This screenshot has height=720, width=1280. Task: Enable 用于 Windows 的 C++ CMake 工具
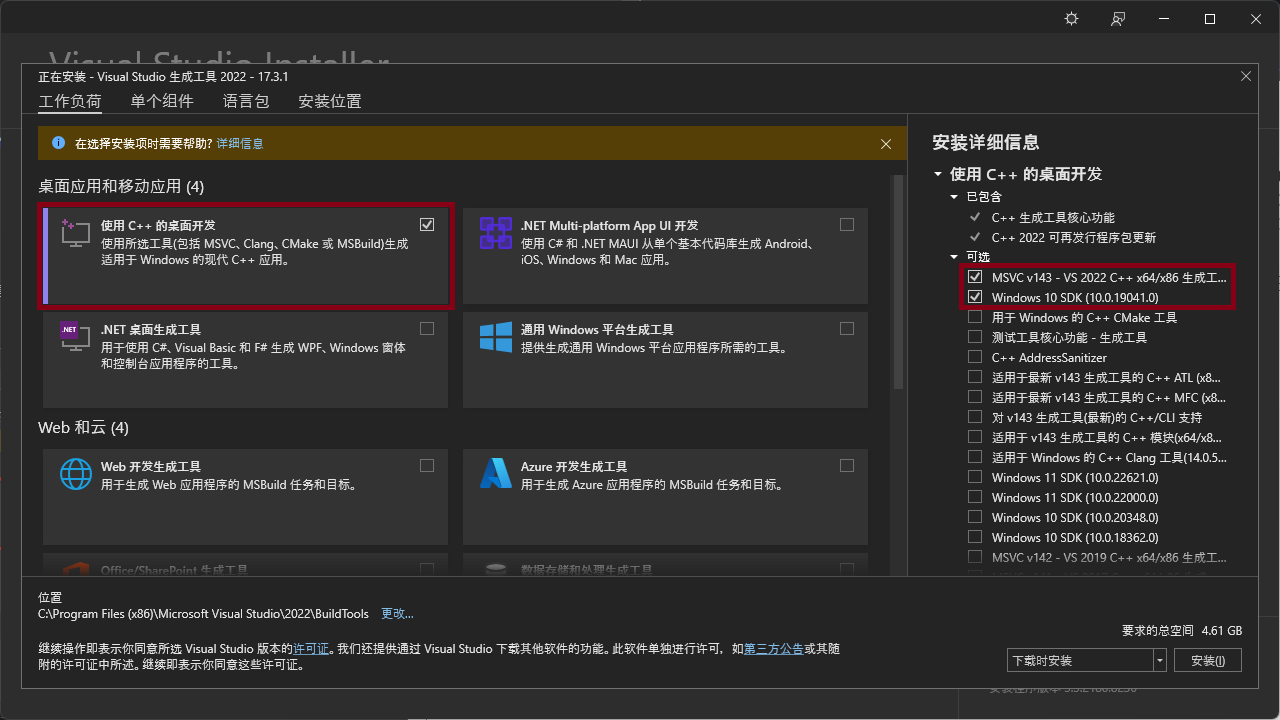pyautogui.click(x=975, y=317)
